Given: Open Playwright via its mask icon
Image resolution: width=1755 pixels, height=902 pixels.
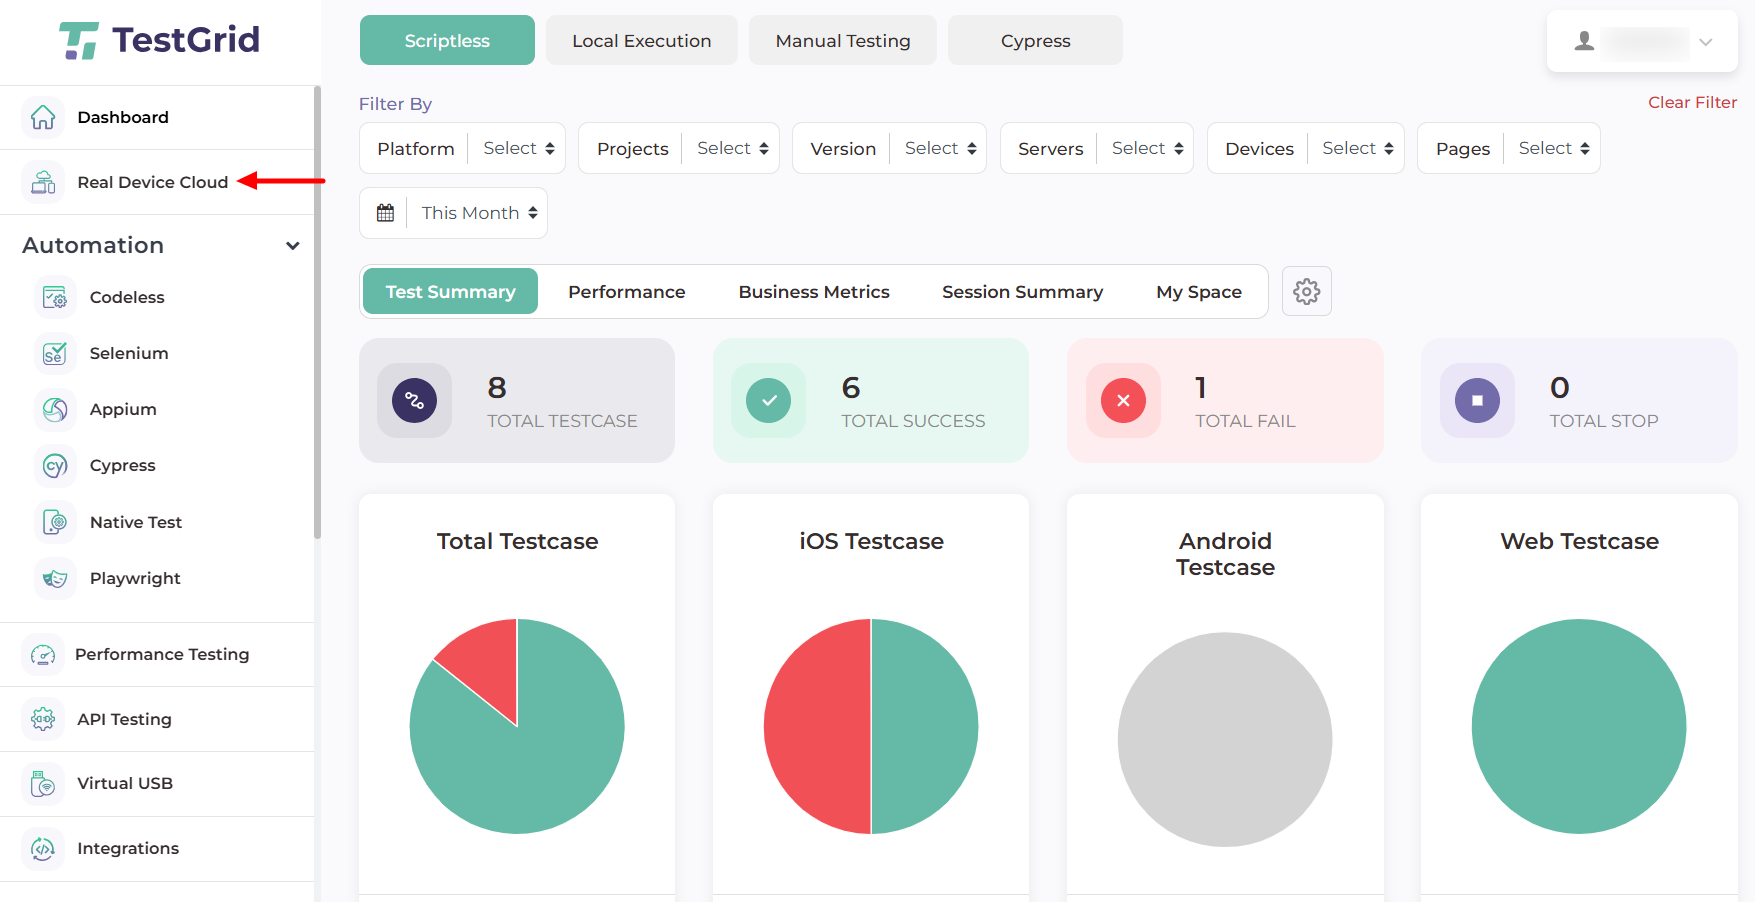Looking at the screenshot, I should coord(55,578).
